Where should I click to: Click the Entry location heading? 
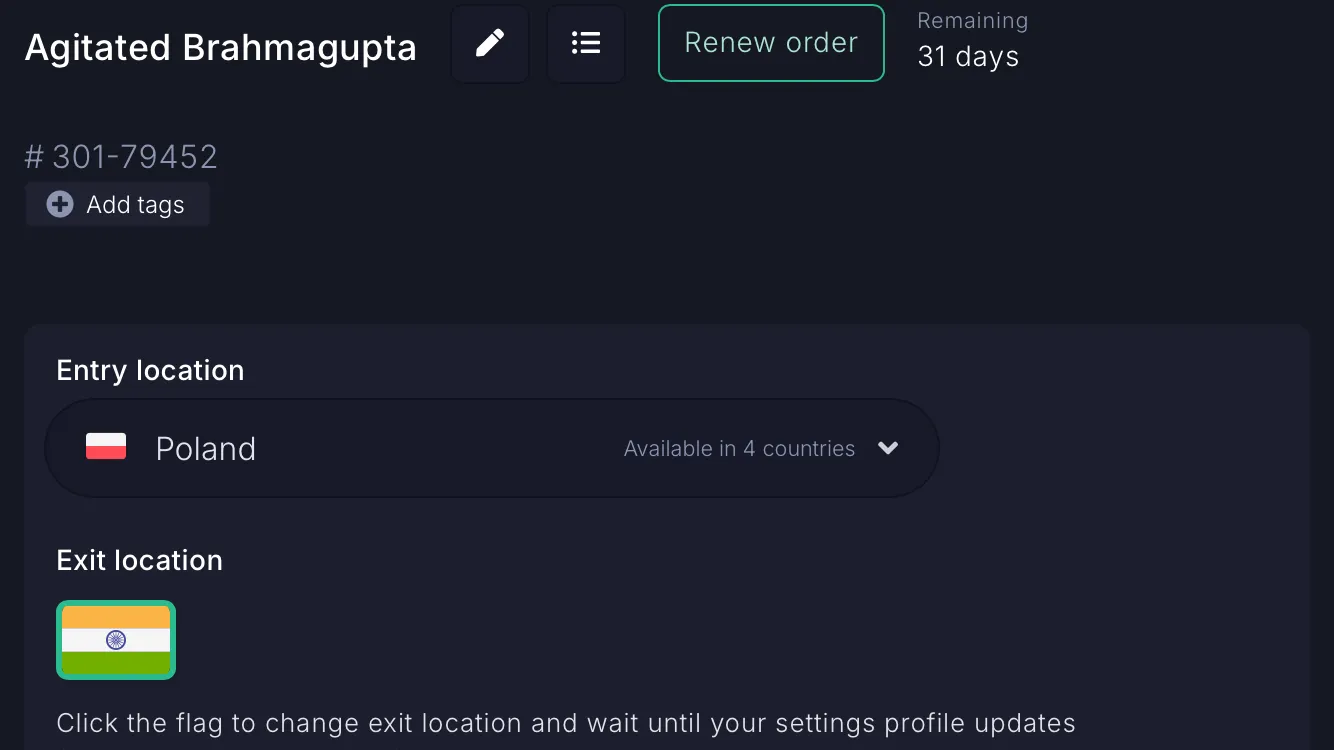coord(150,370)
